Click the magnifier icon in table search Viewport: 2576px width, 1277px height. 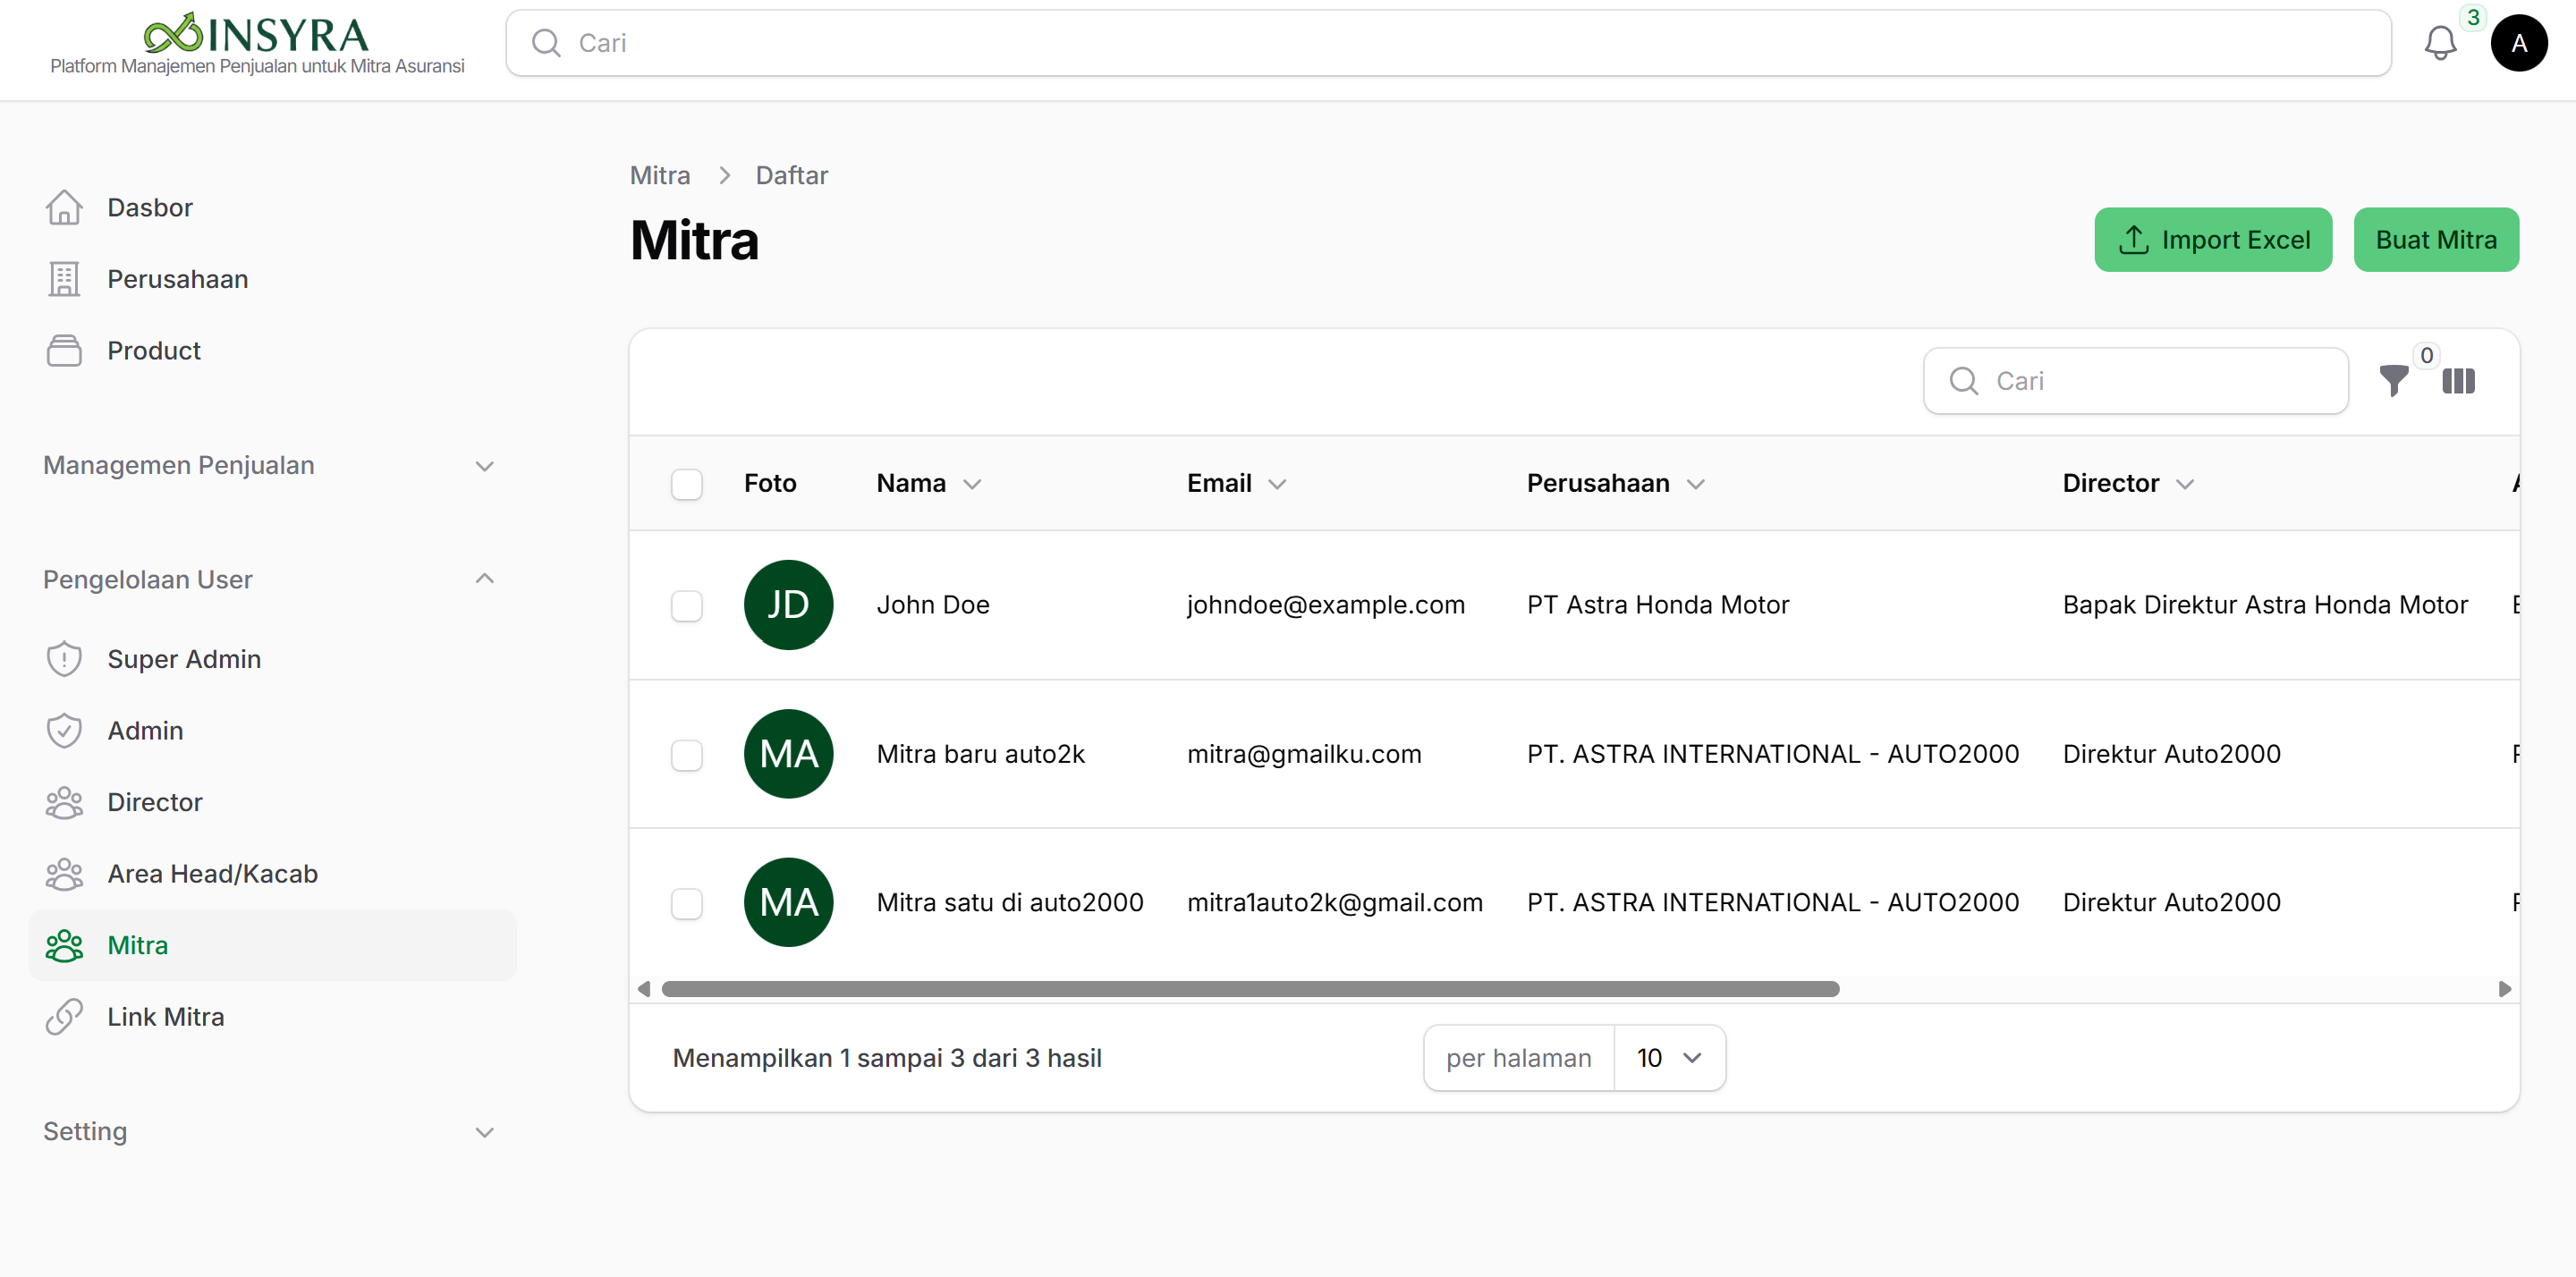tap(1964, 381)
